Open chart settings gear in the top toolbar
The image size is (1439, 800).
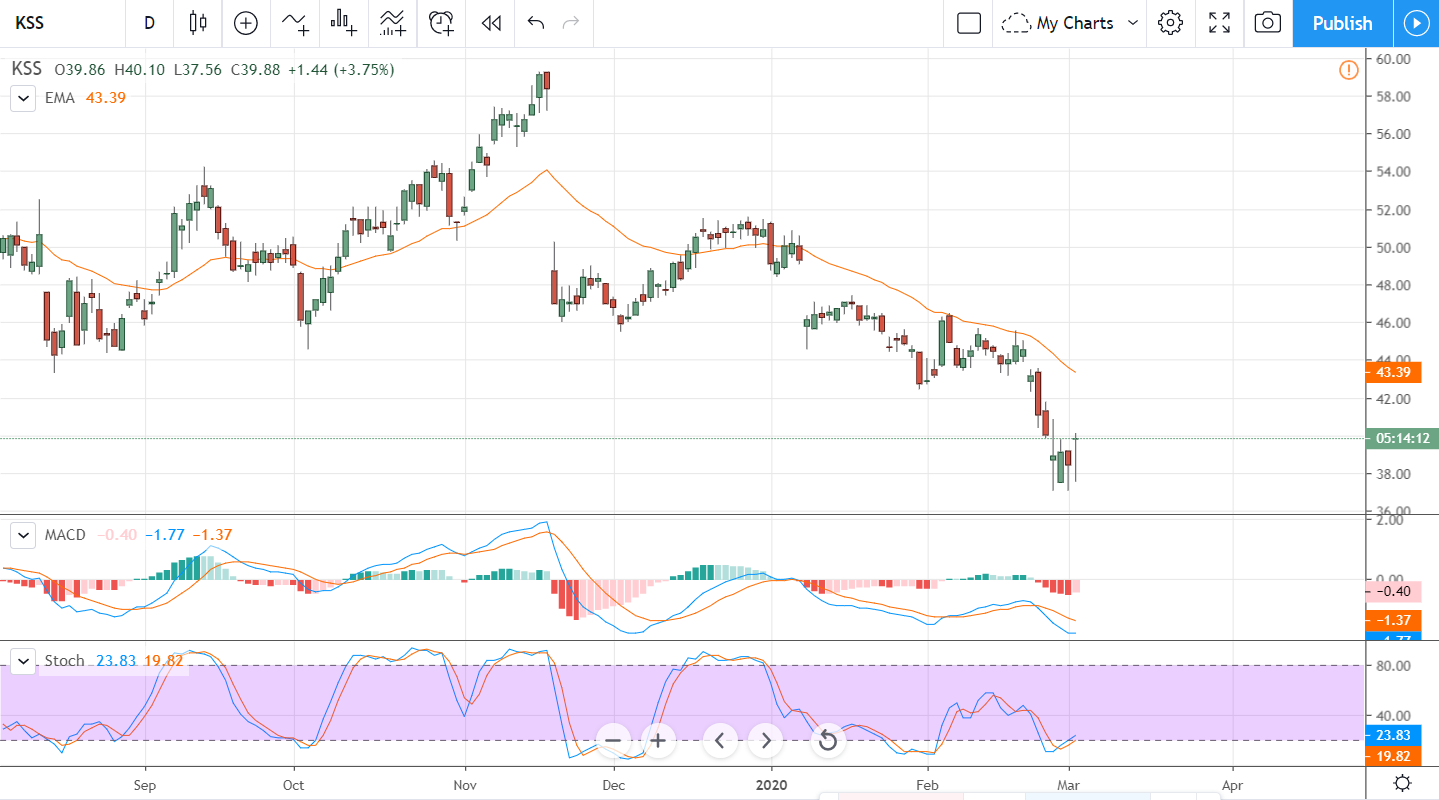1170,23
